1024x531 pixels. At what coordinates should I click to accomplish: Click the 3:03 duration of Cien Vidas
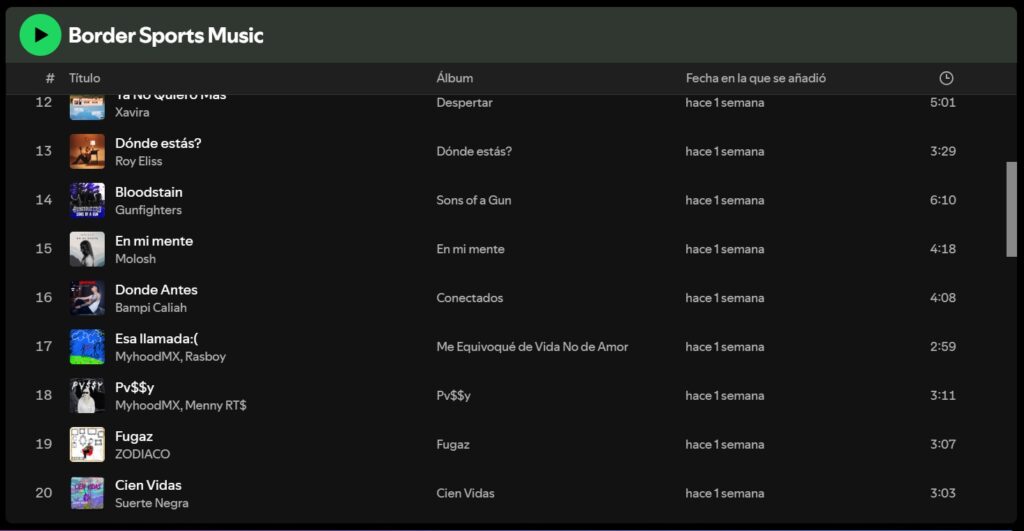pos(942,493)
